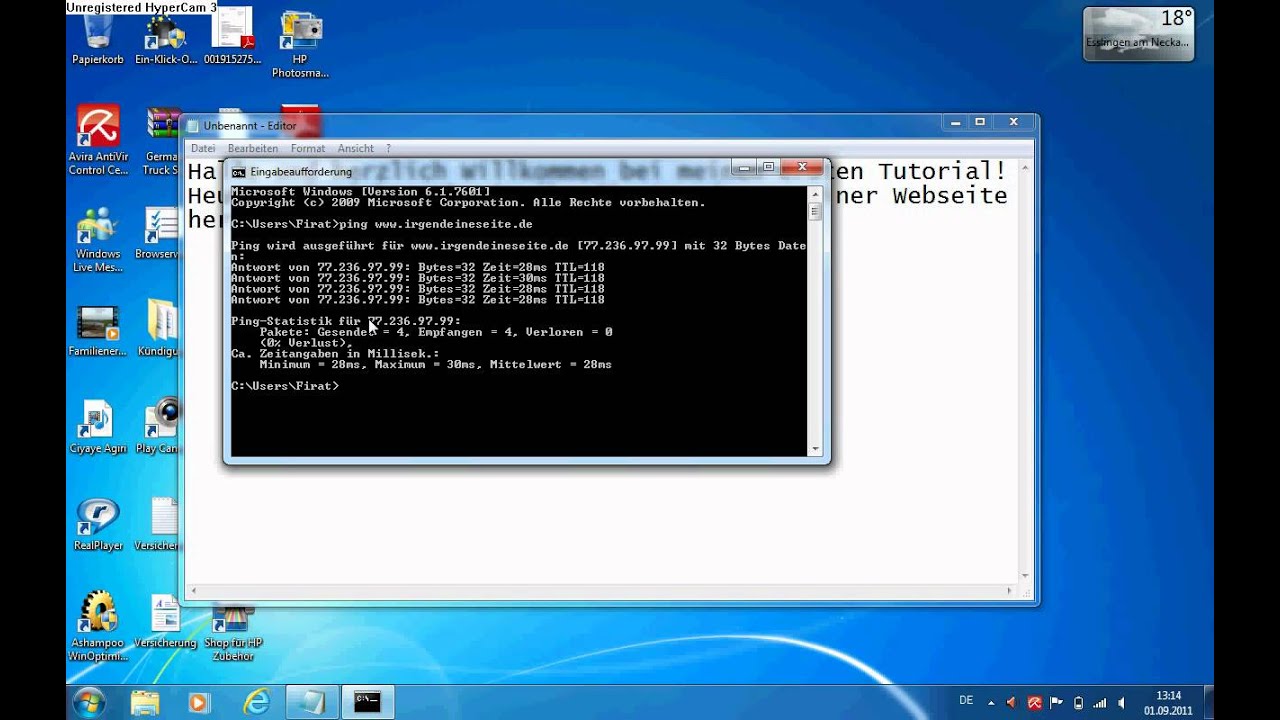The width and height of the screenshot is (1280, 720).
Task: Open the Familiener... desktop item
Action: point(98,330)
